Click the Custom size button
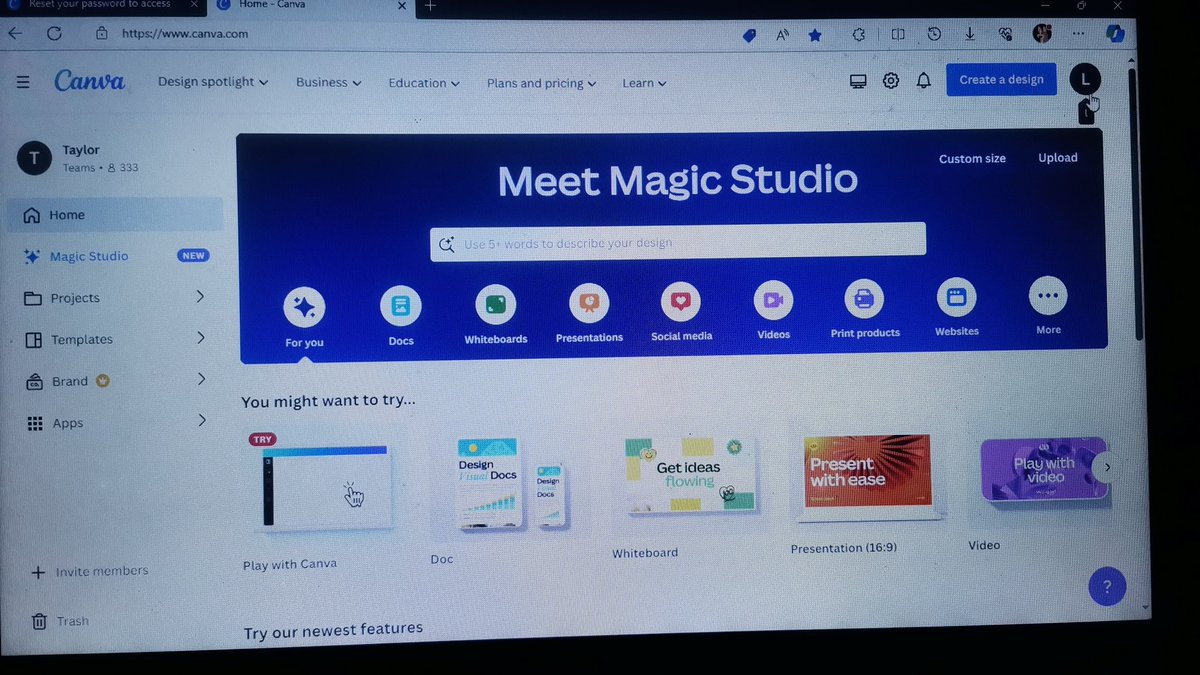Image resolution: width=1200 pixels, height=675 pixels. (972, 159)
